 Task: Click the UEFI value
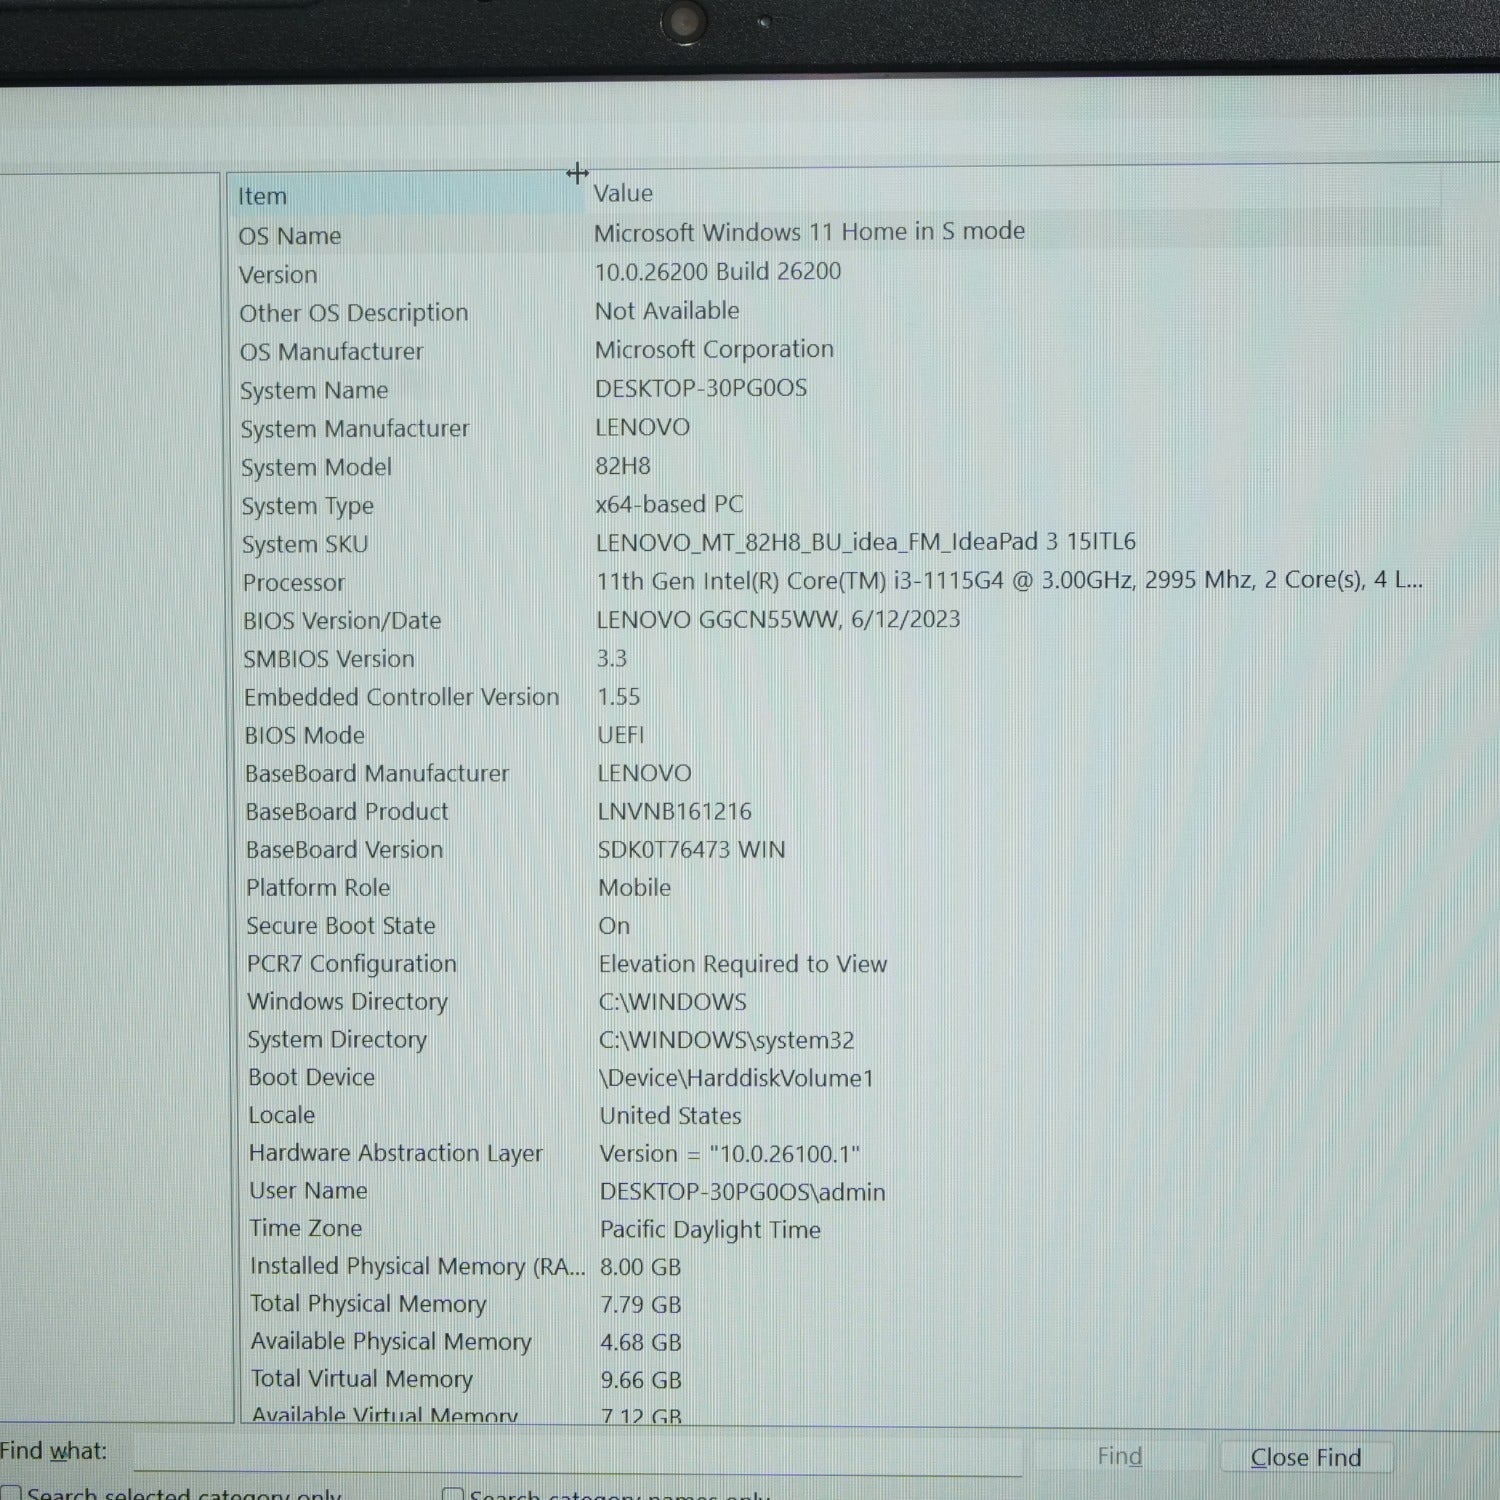pyautogui.click(x=621, y=735)
